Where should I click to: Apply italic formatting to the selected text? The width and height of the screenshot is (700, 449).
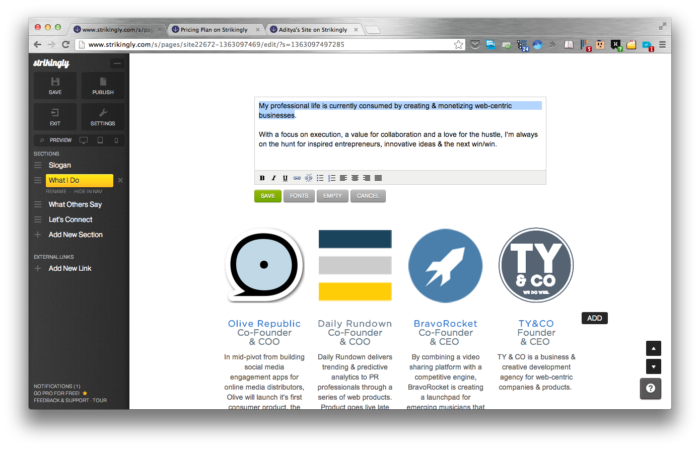pos(273,178)
